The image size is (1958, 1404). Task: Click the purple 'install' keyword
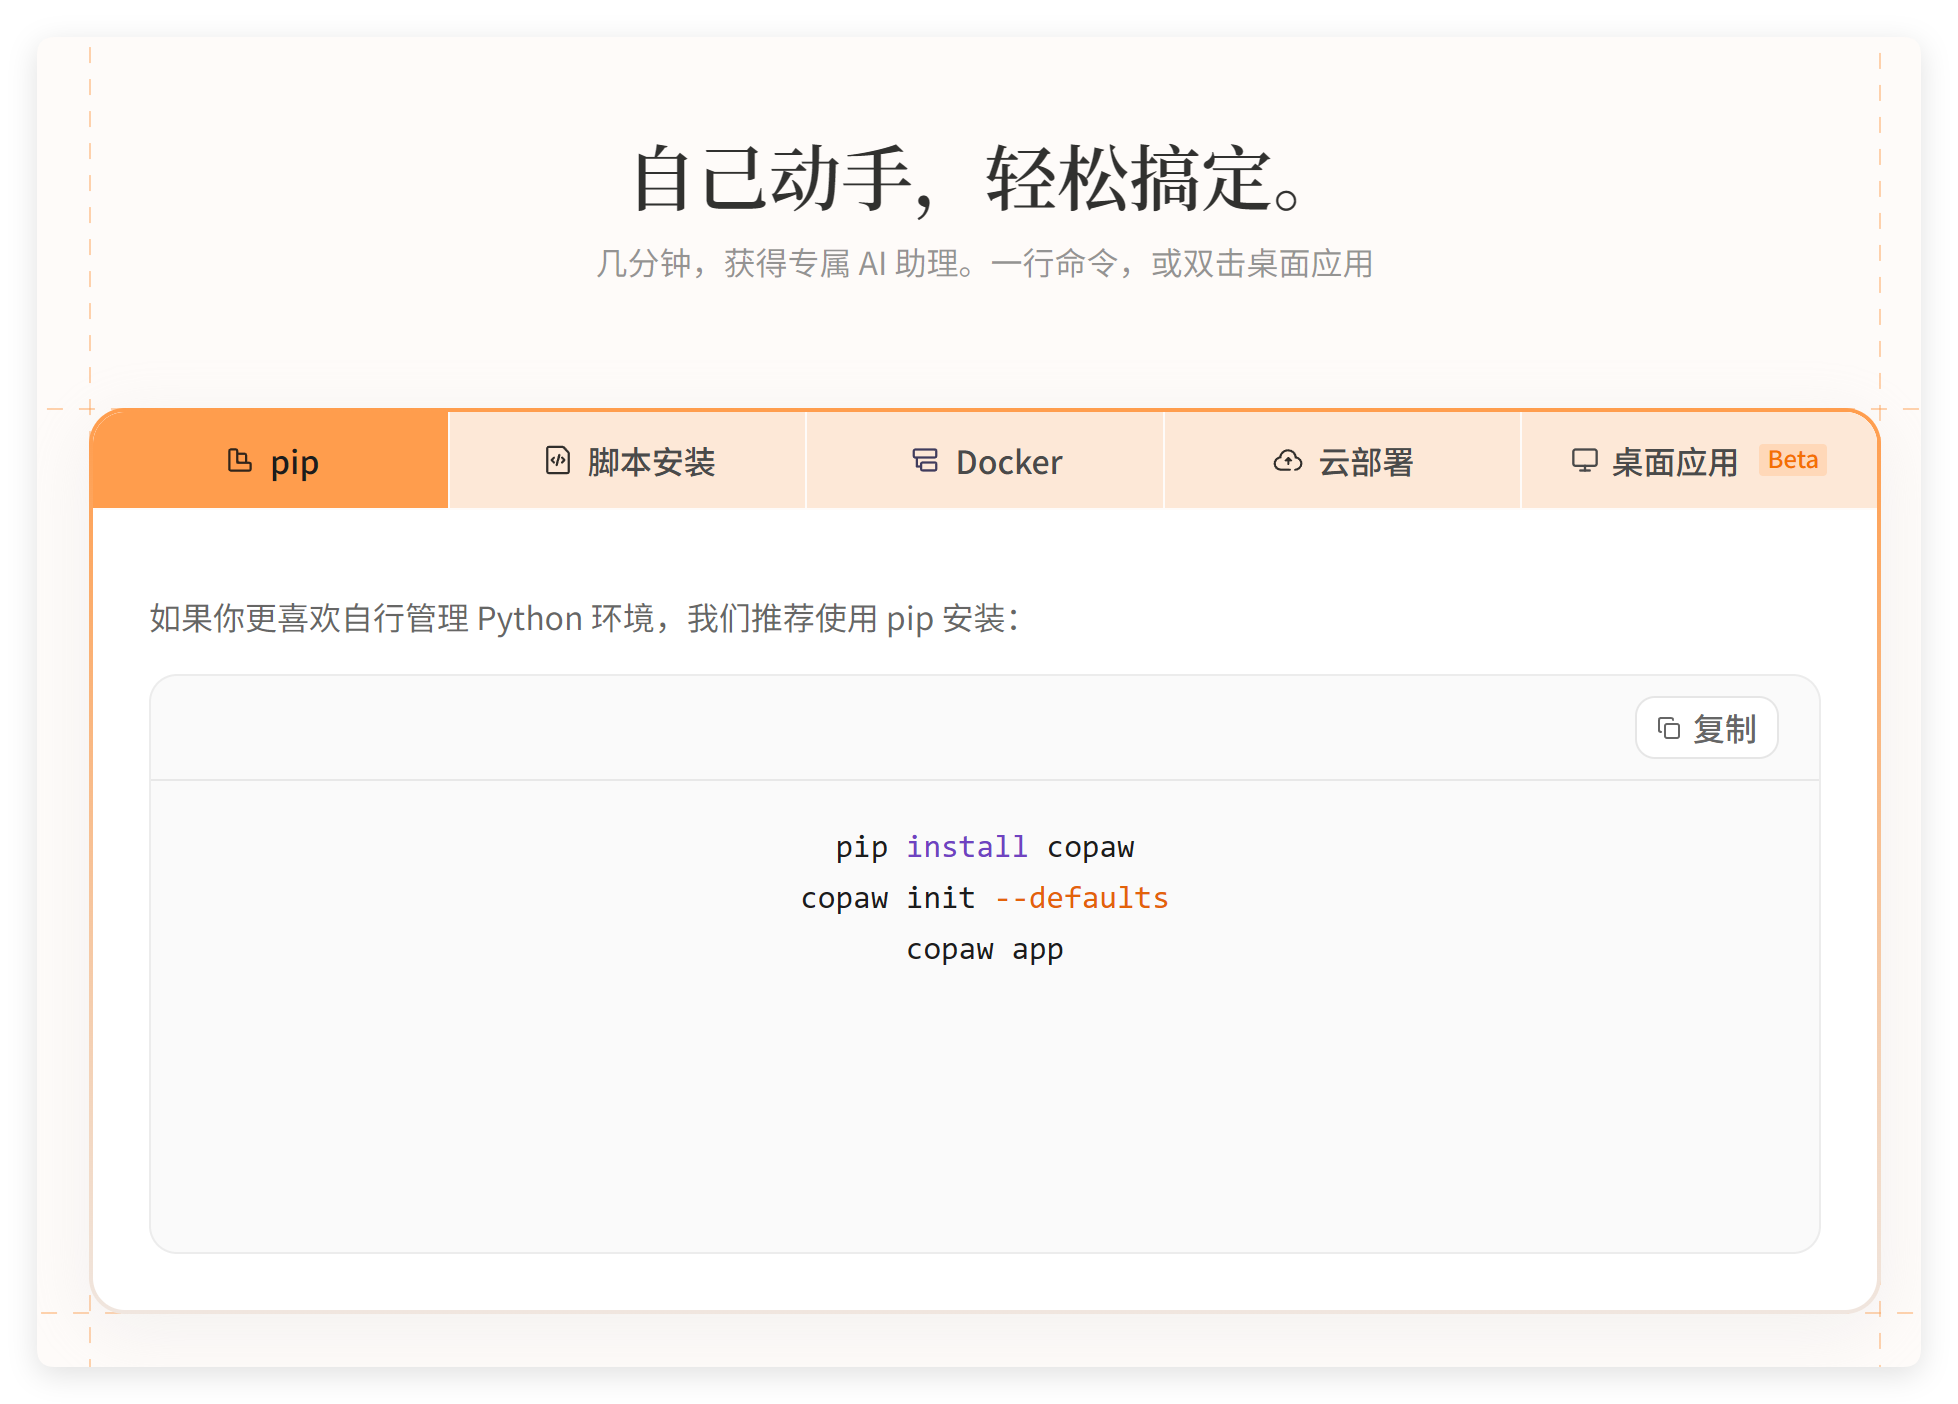966,847
